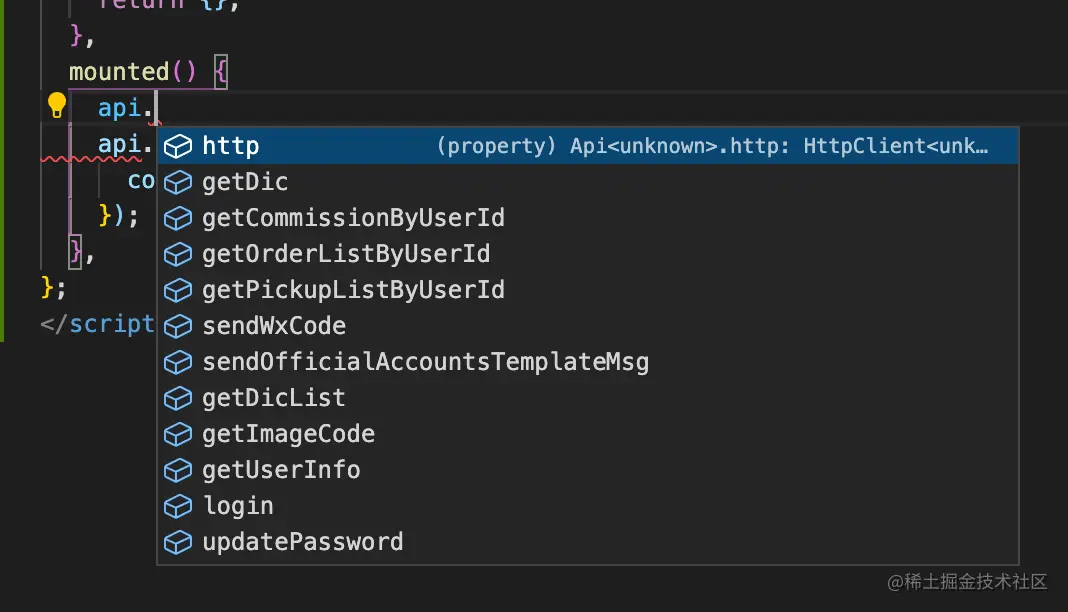
Task: Click the cube icon beside login
Action: point(178,506)
